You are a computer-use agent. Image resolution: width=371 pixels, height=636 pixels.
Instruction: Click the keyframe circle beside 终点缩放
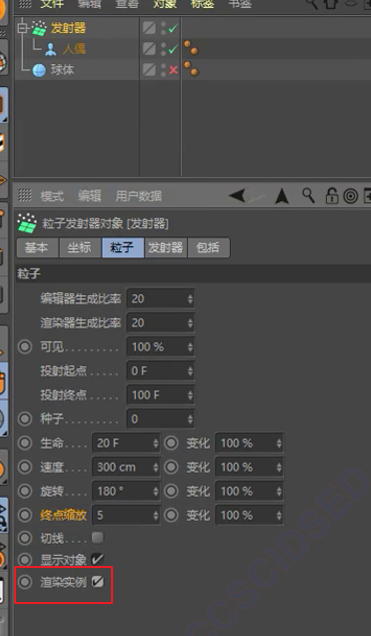25,515
